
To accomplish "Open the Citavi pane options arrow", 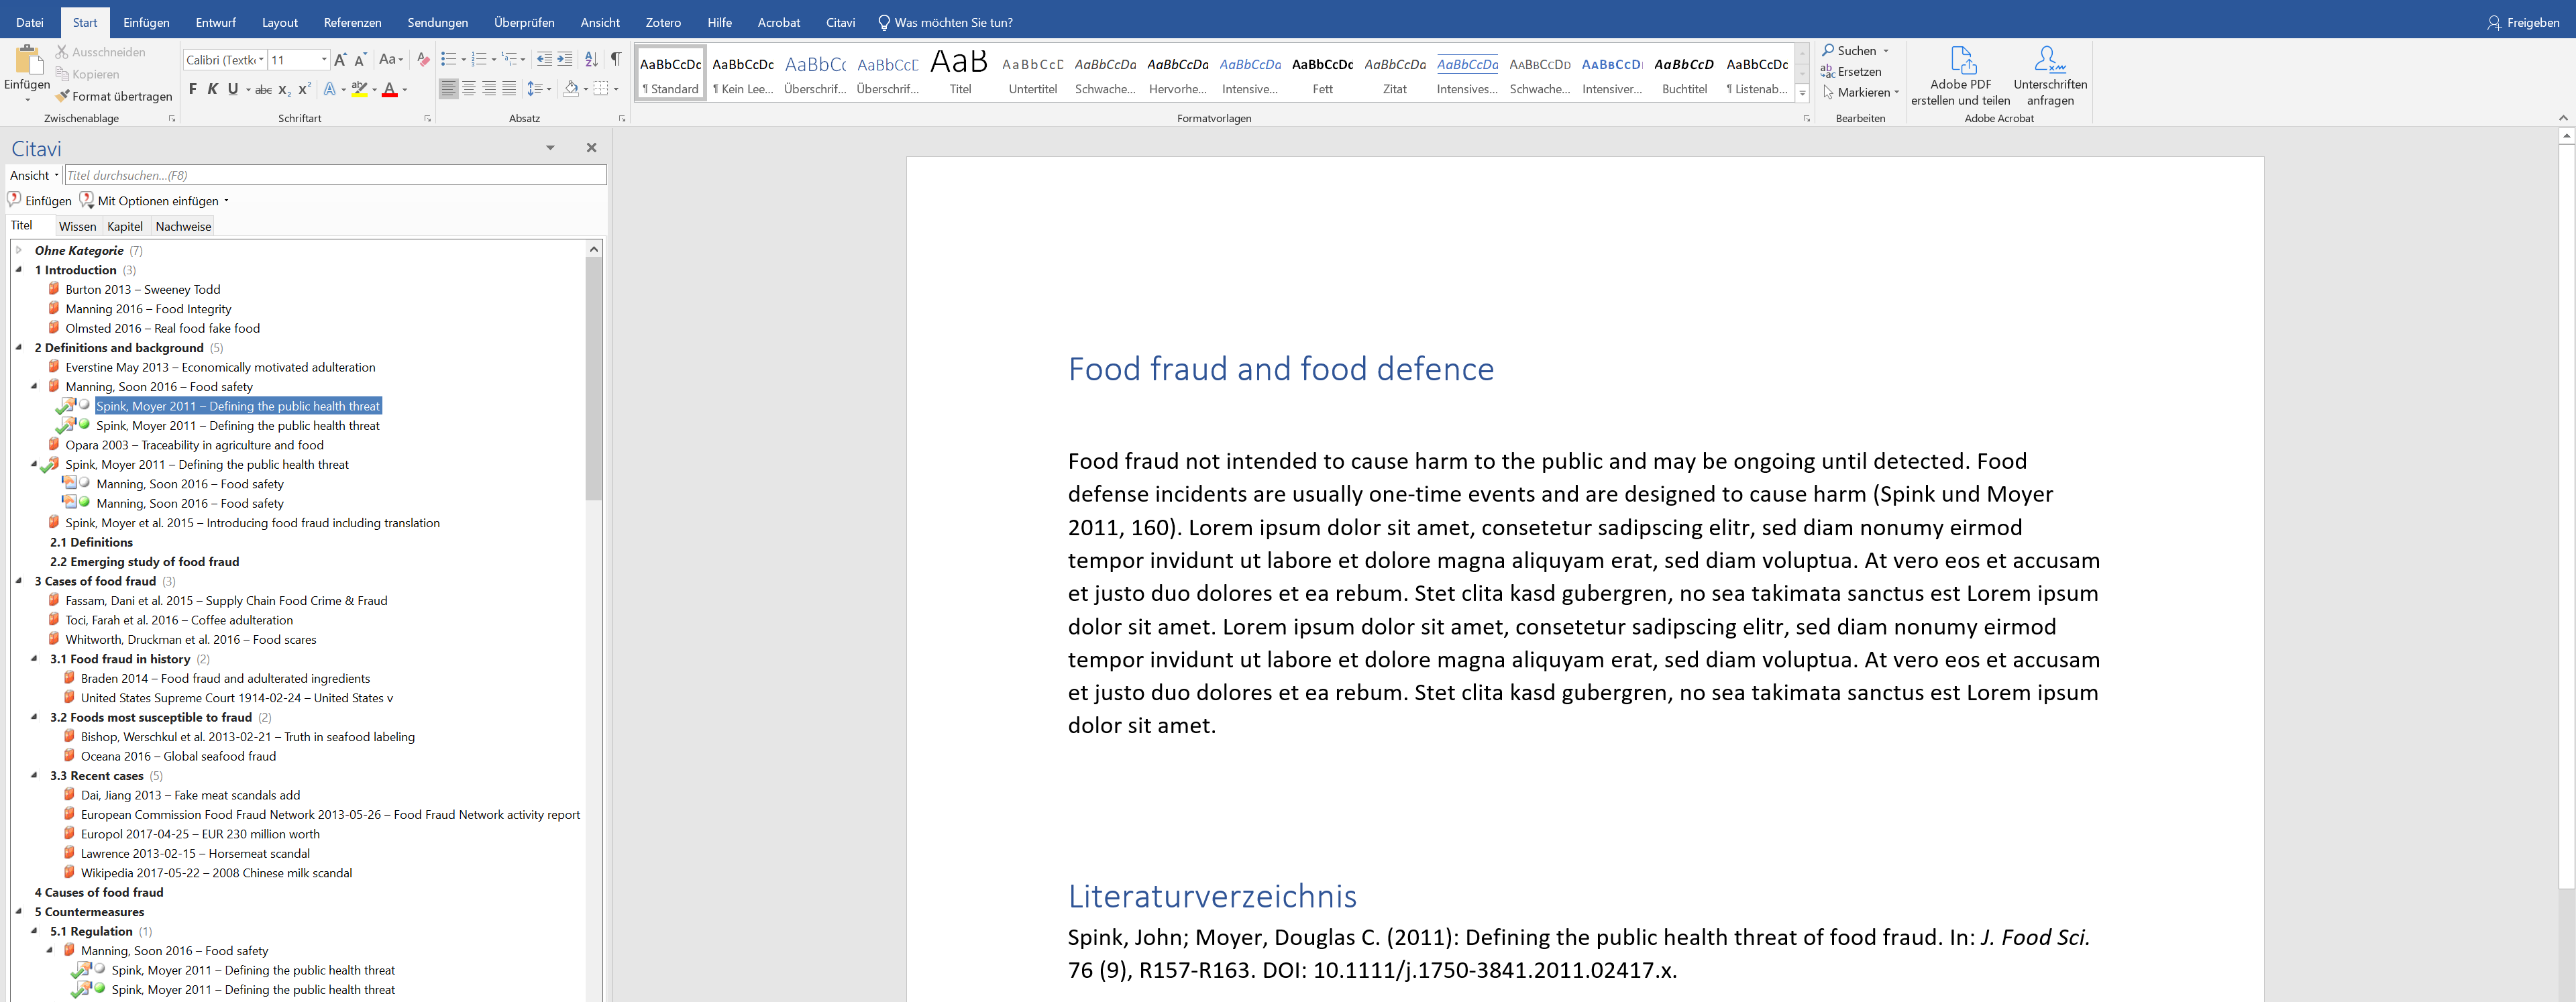I will 550,148.
